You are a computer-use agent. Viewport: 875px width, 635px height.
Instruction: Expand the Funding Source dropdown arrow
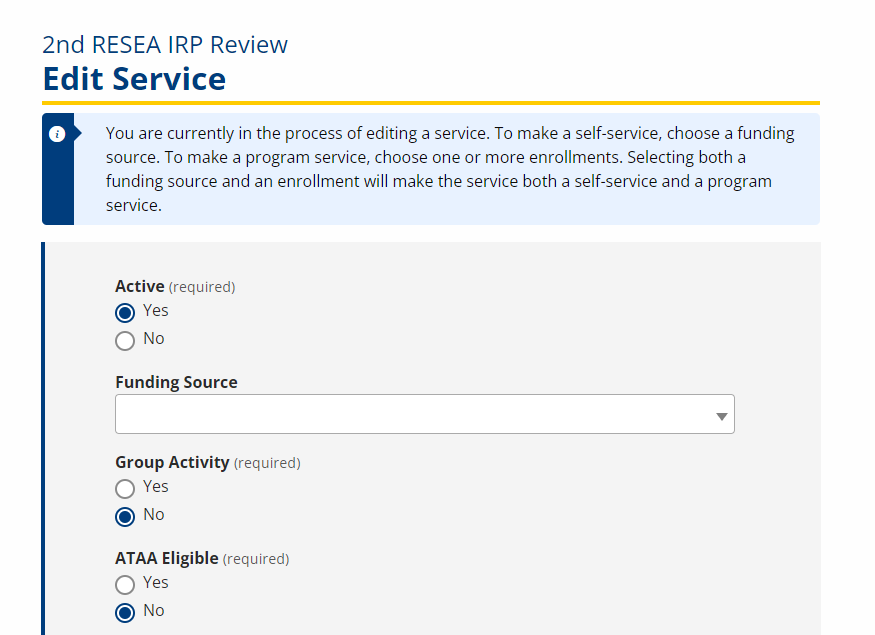722,416
